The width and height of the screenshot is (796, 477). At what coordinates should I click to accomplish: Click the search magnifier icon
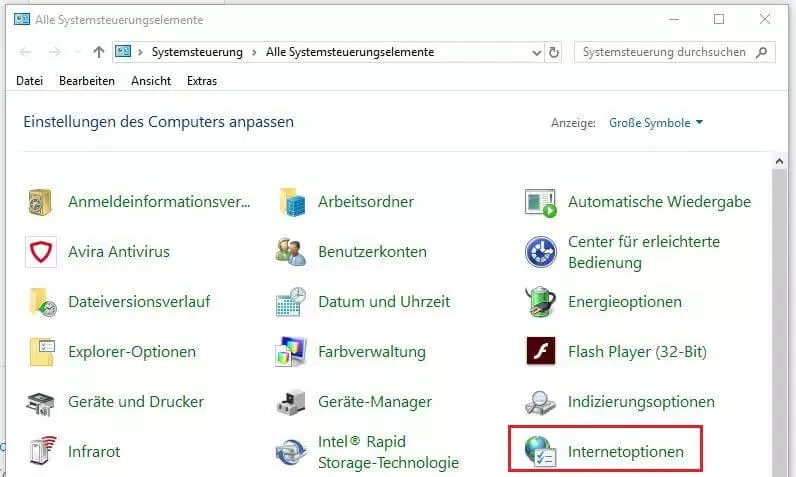click(x=761, y=52)
